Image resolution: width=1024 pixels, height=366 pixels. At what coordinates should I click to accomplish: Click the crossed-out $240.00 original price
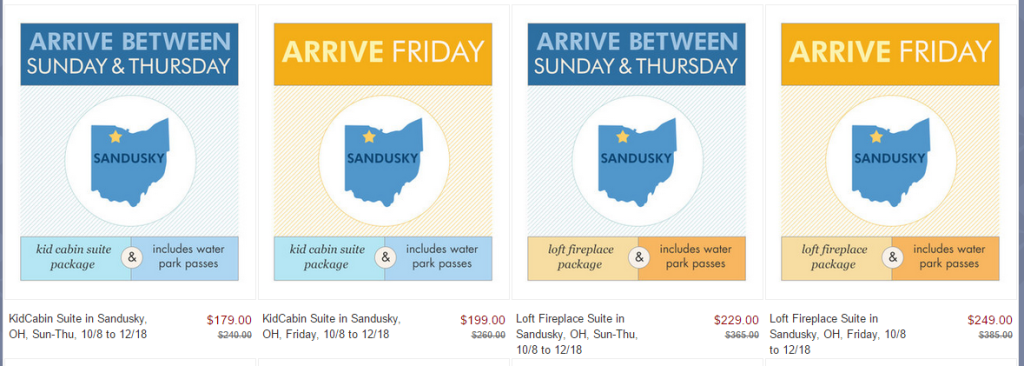point(234,335)
